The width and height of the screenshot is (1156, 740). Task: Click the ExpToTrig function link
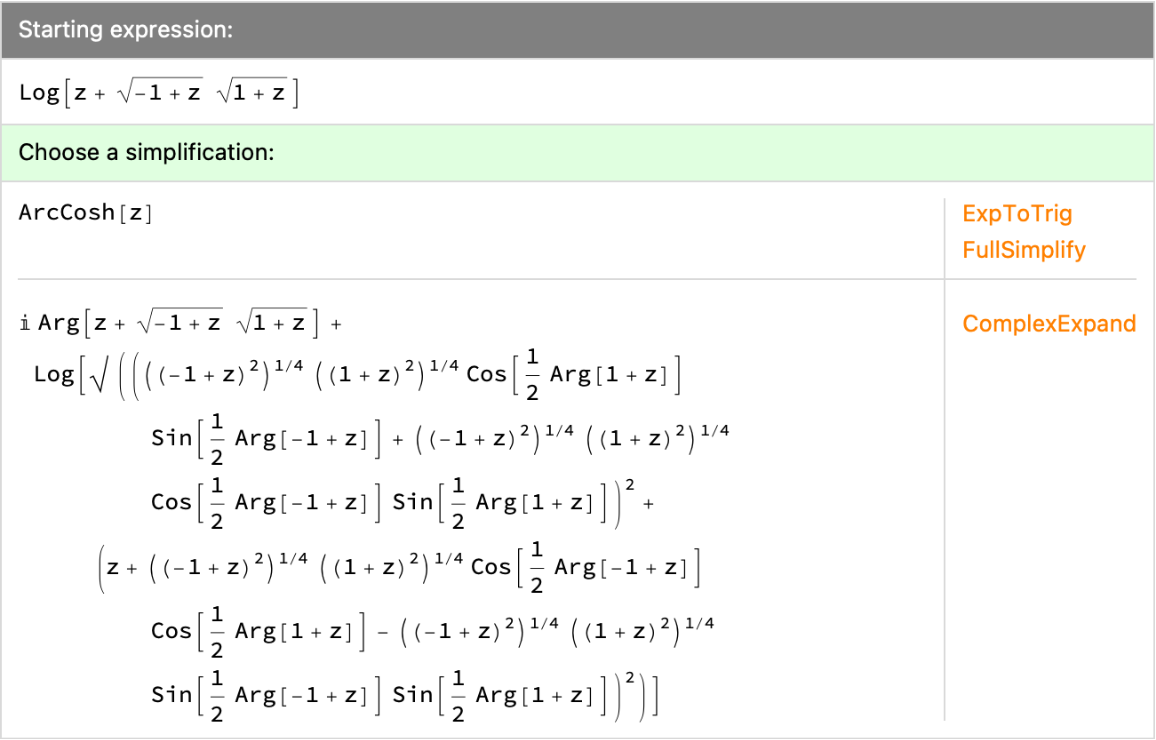pyautogui.click(x=1017, y=213)
